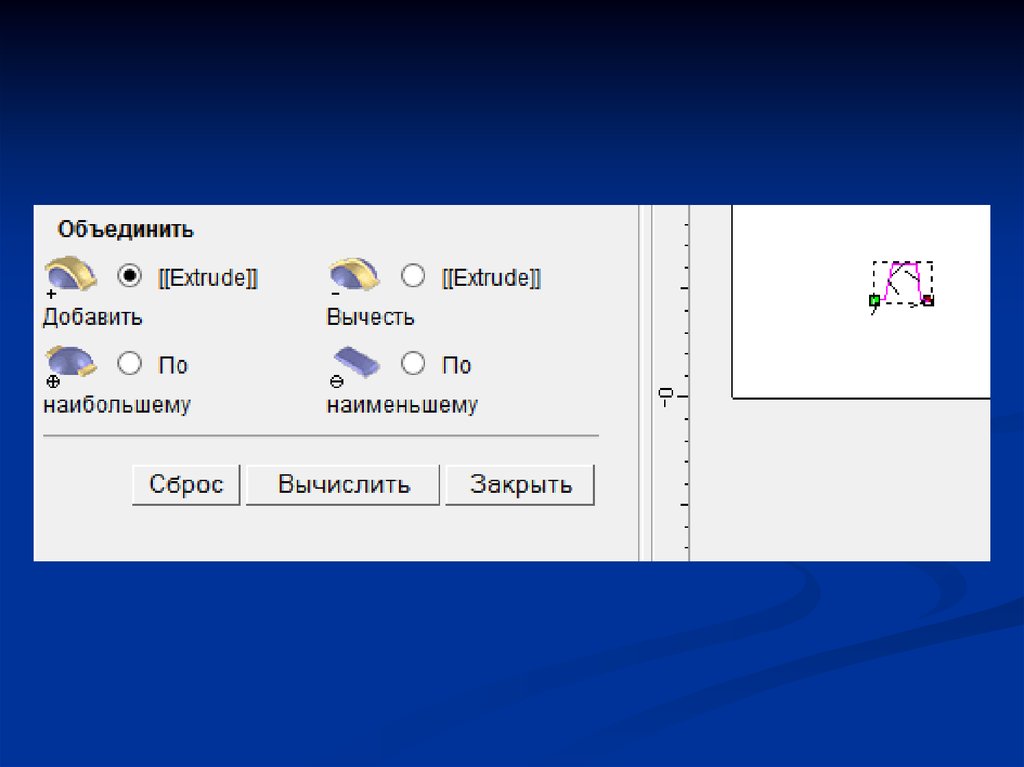Screen dimensions: 1024x767
Task: Click the green start node in preview
Action: coord(874,301)
